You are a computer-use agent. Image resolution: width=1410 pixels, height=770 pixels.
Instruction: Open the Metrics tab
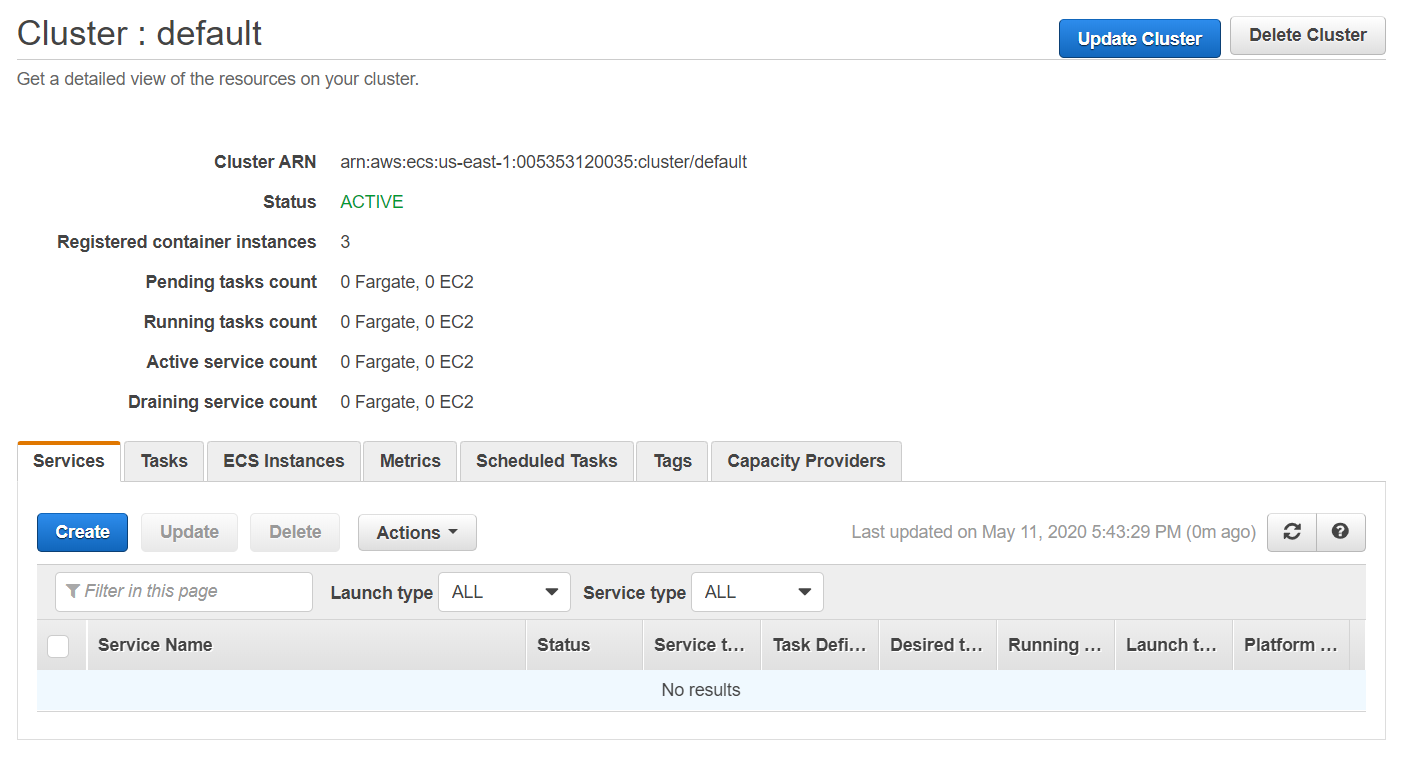[x=410, y=461]
